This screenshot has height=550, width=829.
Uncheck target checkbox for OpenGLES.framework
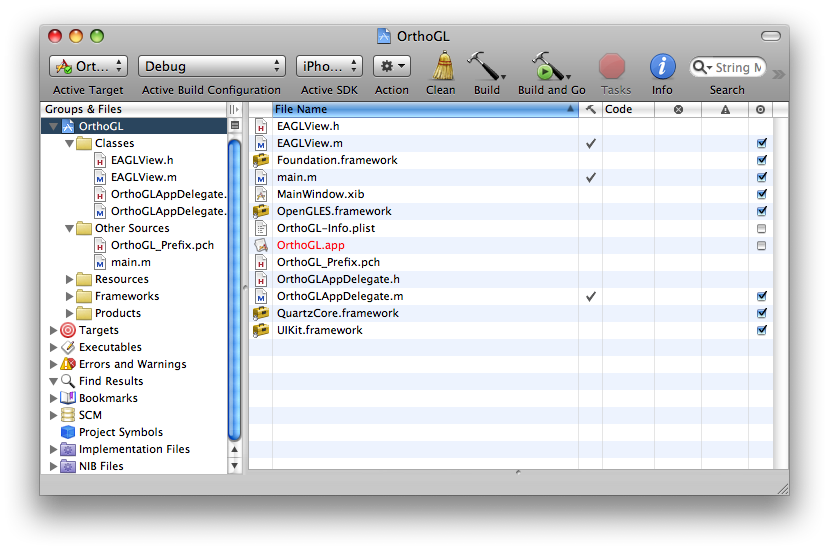(761, 211)
